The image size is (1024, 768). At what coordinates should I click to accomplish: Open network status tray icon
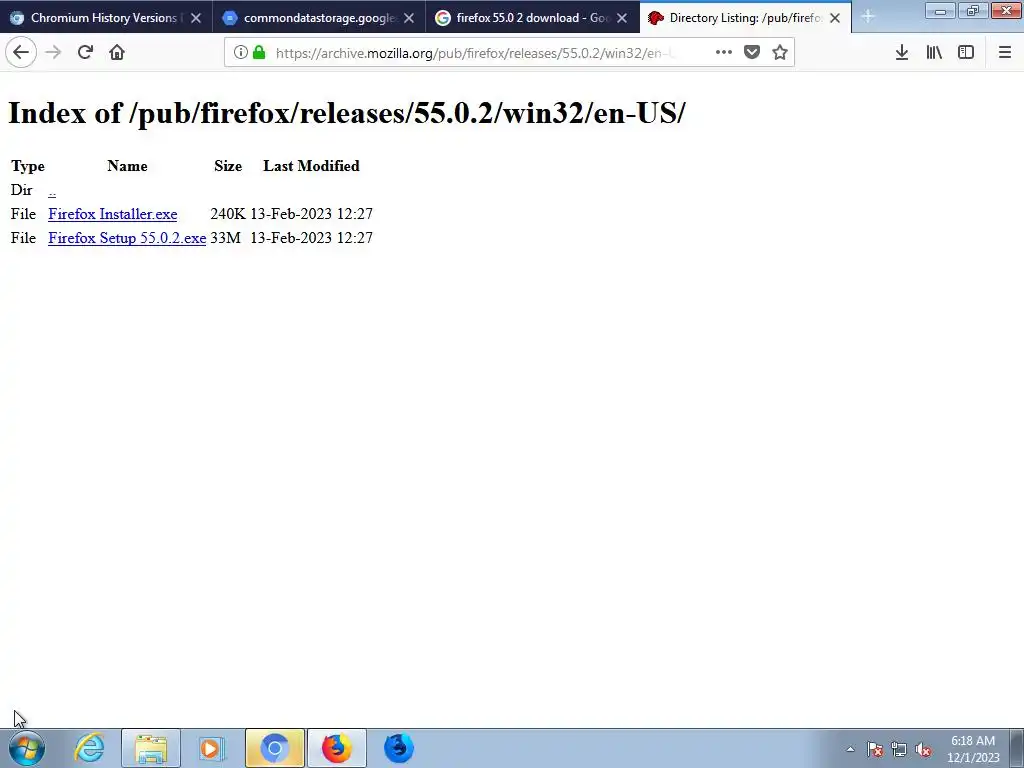coord(899,749)
